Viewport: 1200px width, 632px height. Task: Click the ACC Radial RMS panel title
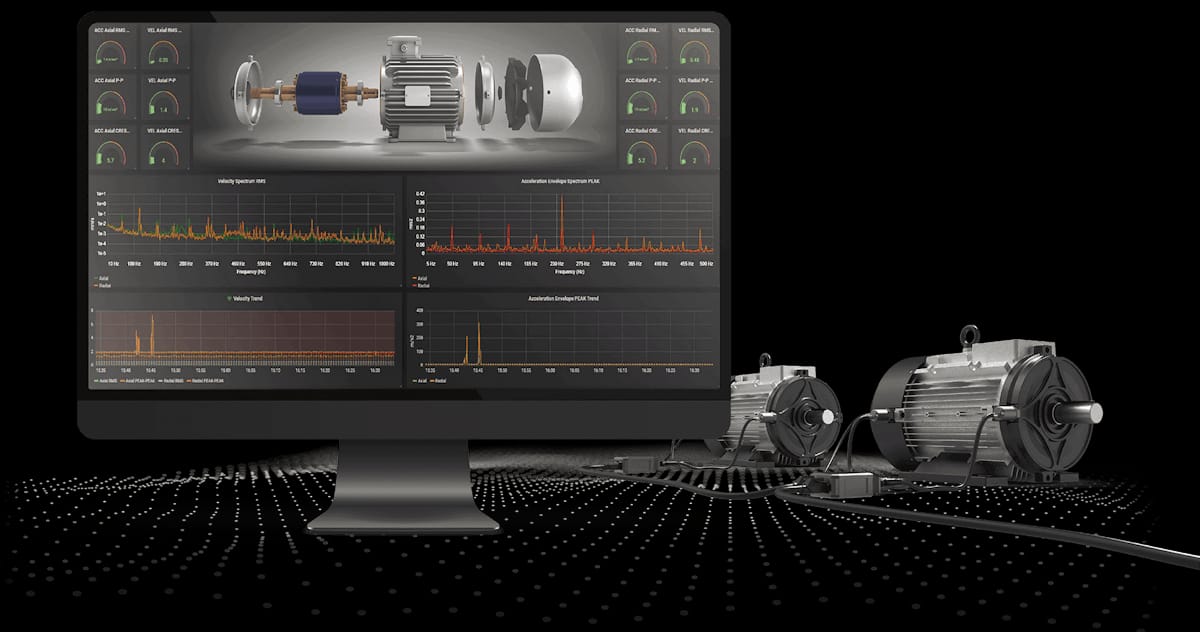tap(643, 30)
